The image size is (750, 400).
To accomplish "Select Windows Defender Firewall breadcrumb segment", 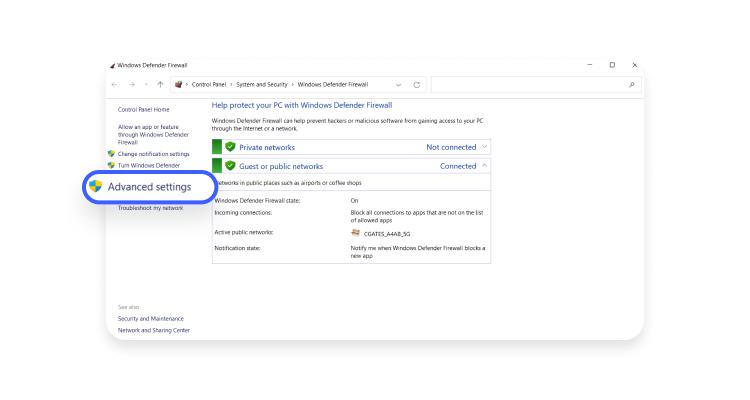I will [x=333, y=85].
